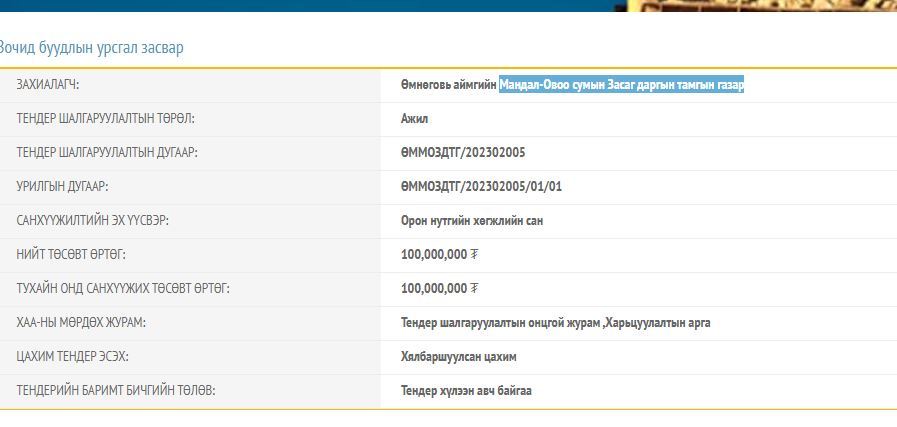Viewport: 897px width, 427px height.
Task: Click the 'УРИЛГЫН ДУГААР:' label
Action: click(62, 187)
